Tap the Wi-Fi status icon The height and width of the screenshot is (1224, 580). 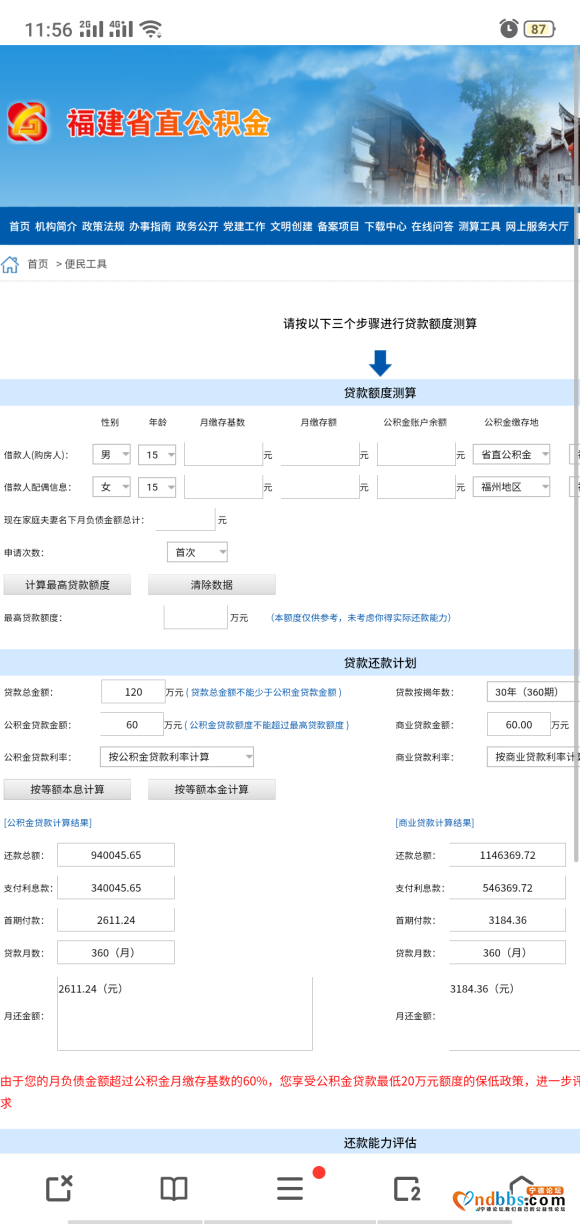151,29
